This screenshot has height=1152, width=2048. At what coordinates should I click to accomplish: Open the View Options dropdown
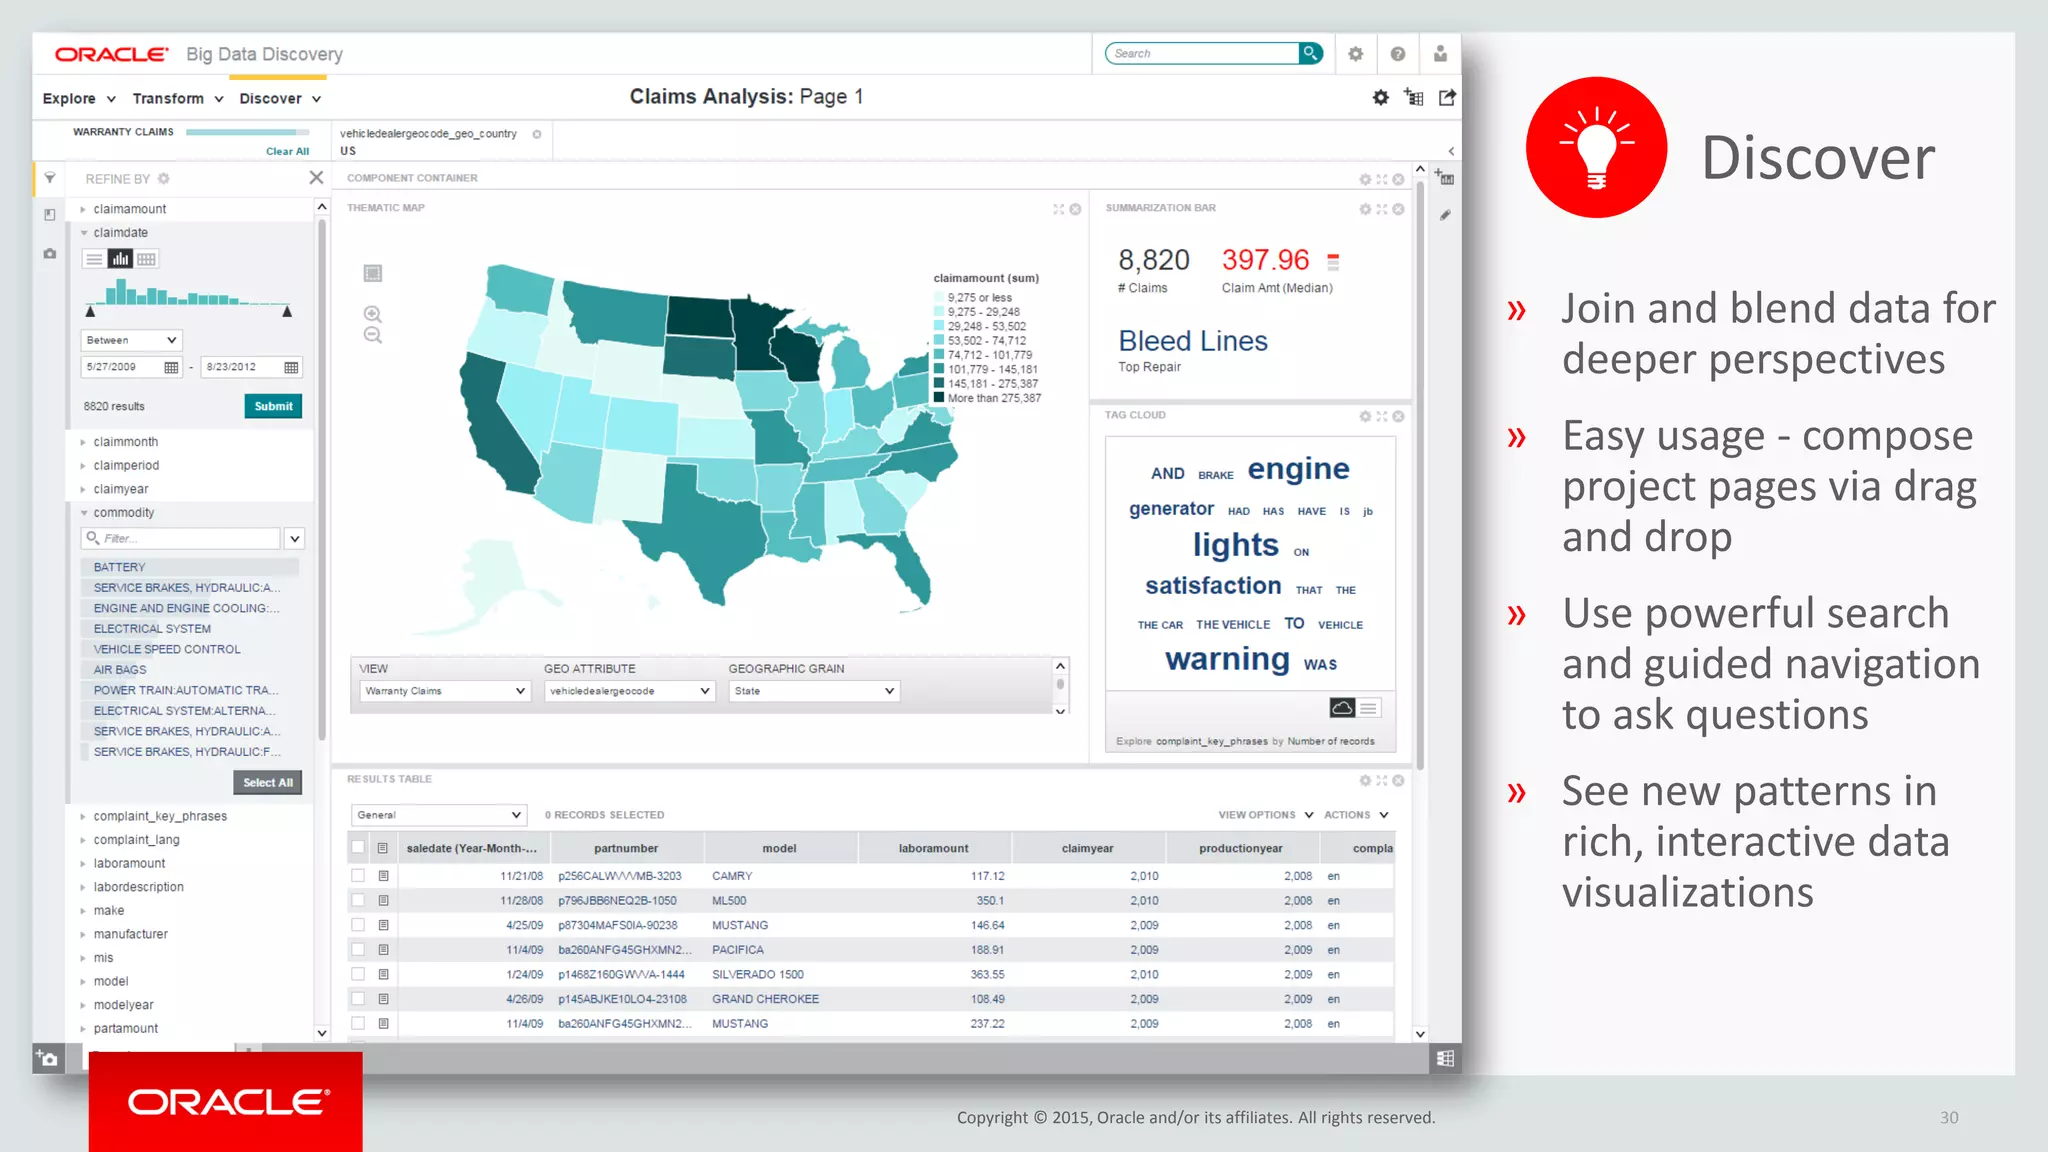(x=1266, y=815)
